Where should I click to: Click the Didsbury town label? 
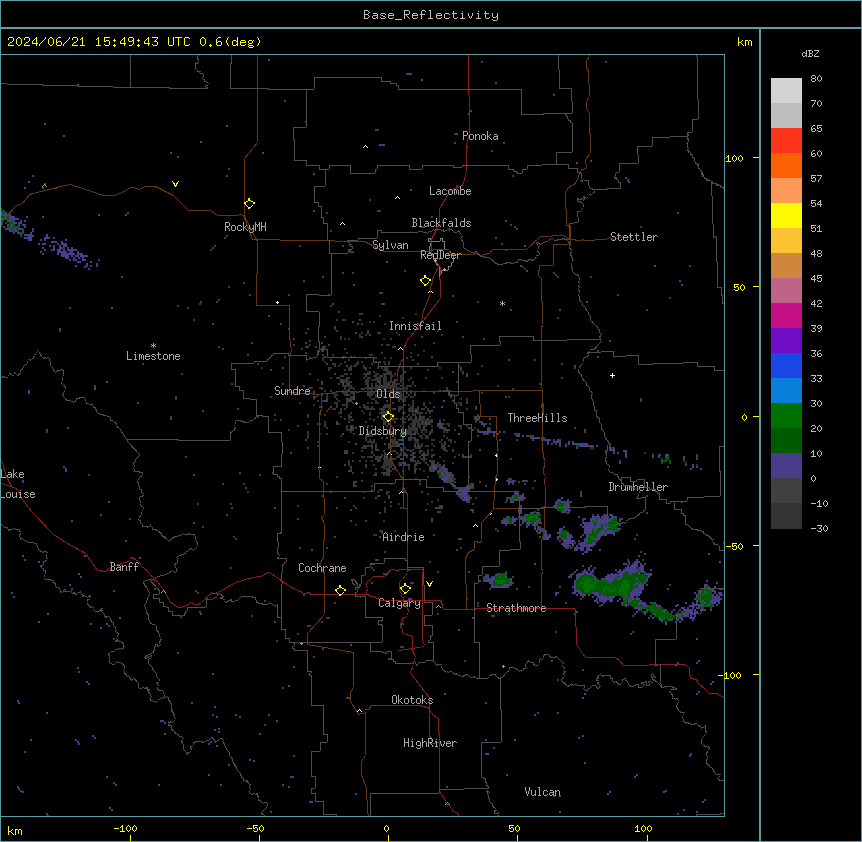point(383,431)
